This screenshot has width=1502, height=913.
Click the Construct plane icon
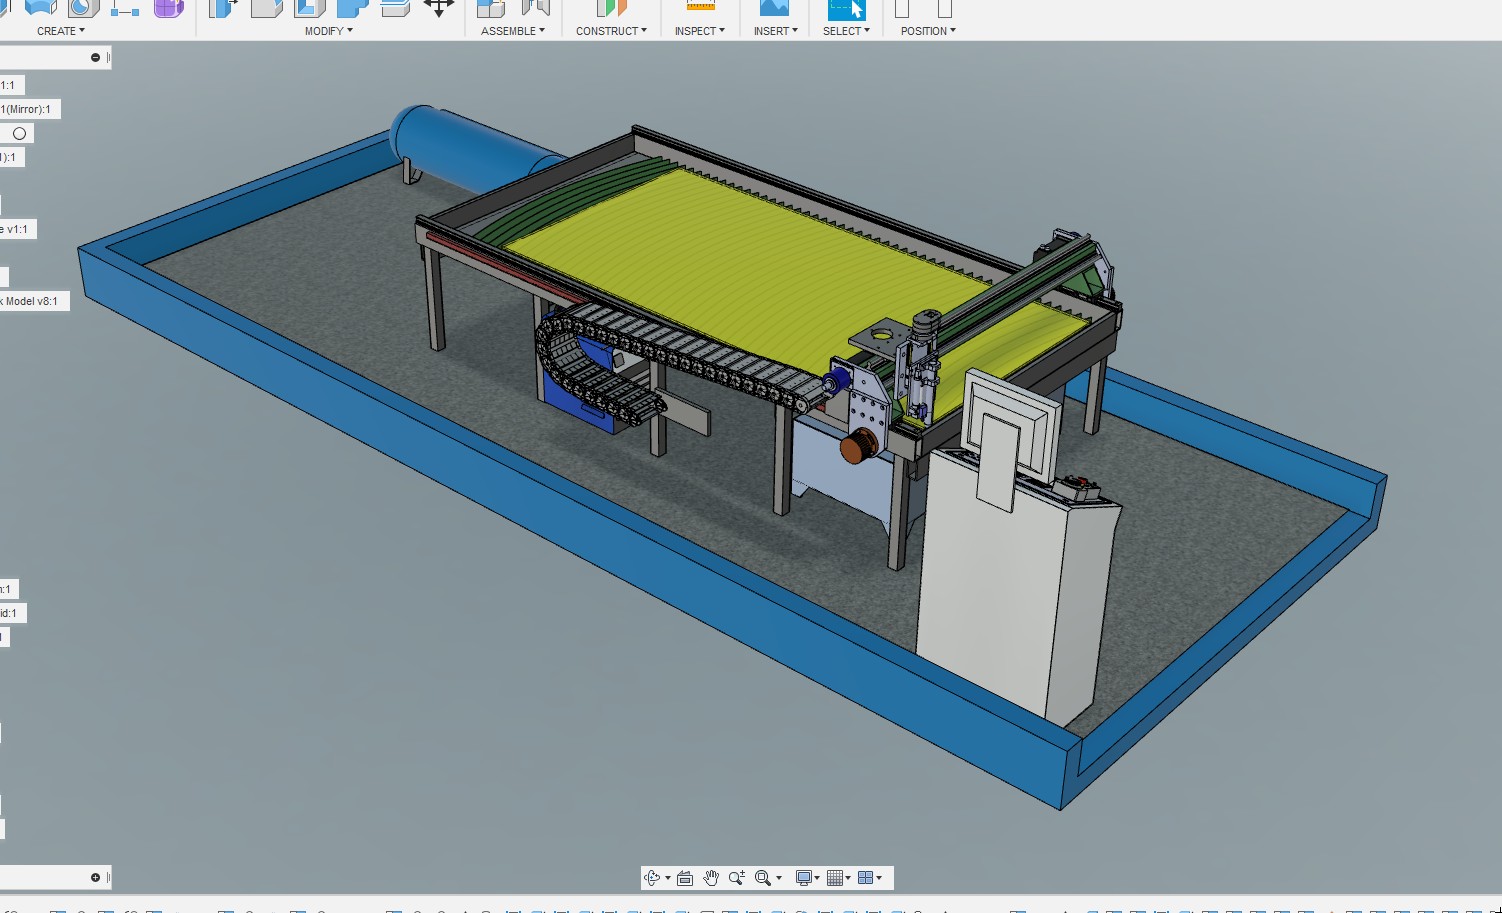pos(611,8)
